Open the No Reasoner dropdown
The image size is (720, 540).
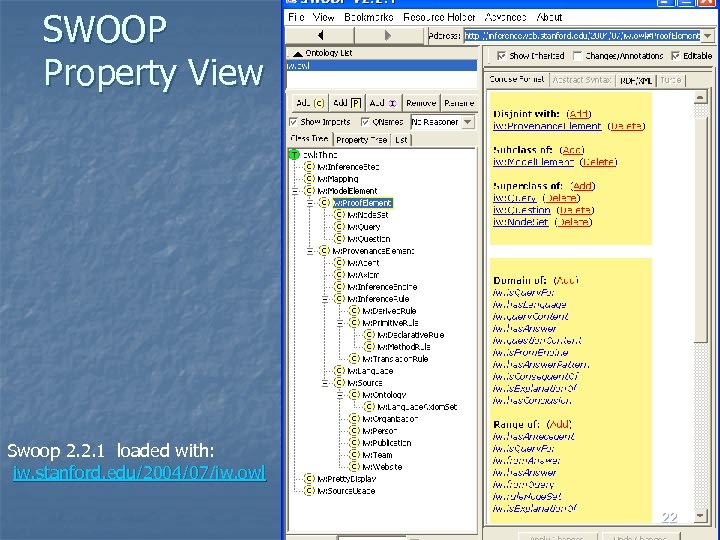468,122
